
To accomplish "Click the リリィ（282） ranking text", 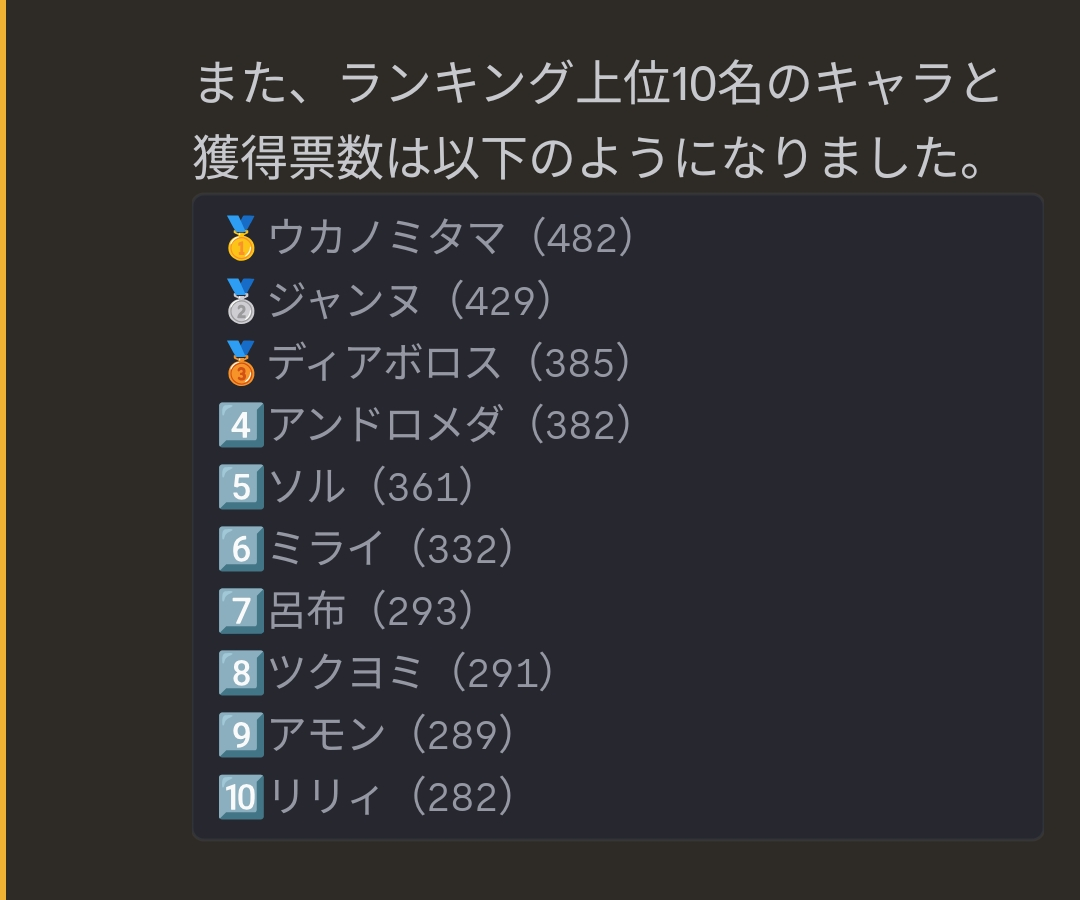I will 392,797.
